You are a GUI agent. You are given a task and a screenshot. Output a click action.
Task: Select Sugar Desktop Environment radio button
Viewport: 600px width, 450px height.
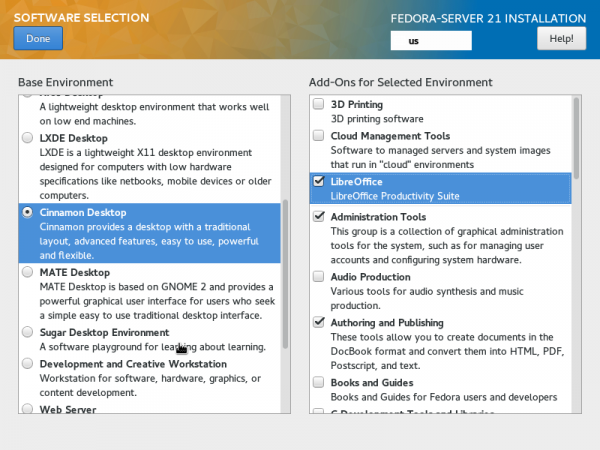pyautogui.click(x=28, y=332)
